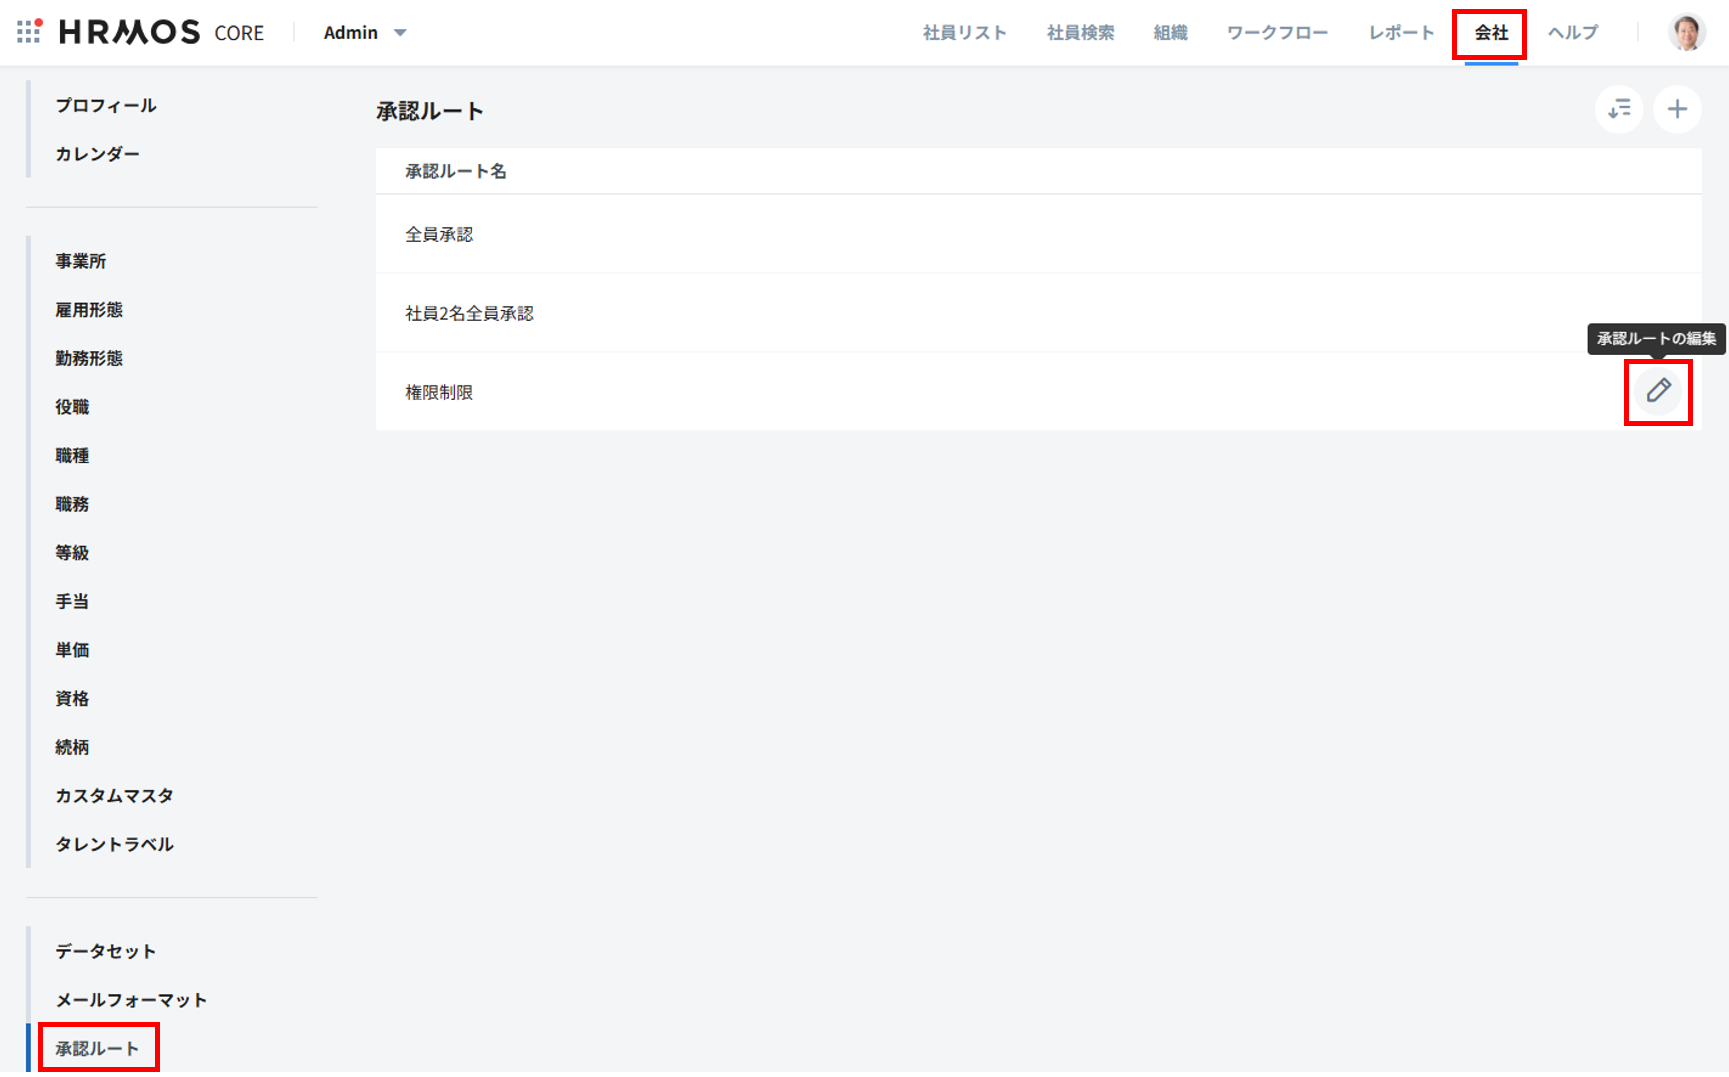The width and height of the screenshot is (1729, 1077).
Task: Open the 社員リスト tab
Action: coord(964,33)
